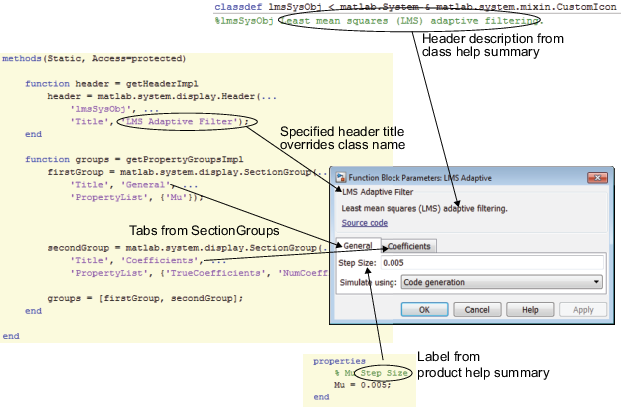Close the Function Block Parameters dialog
Viewport: 621px width, 407px height.
(597, 177)
